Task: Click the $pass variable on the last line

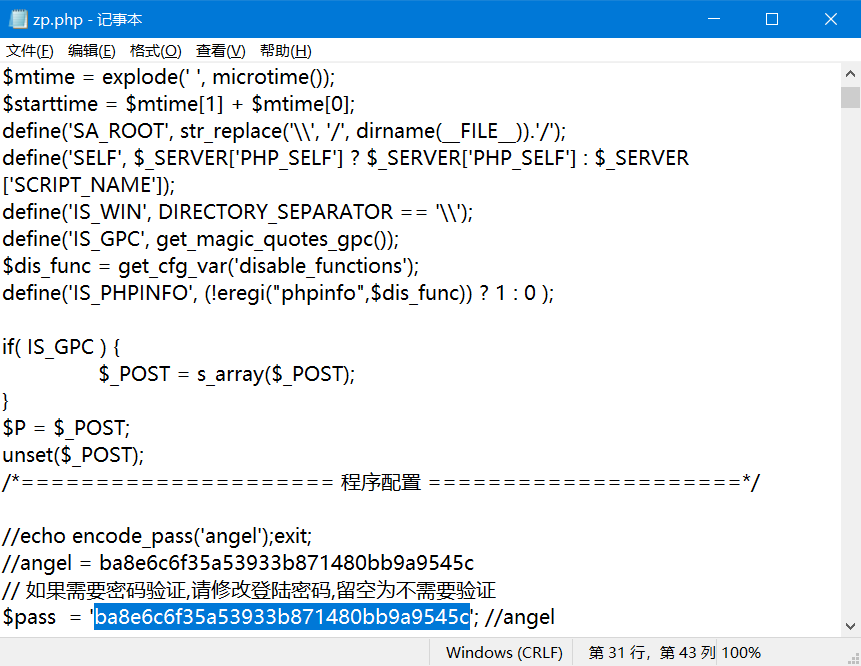Action: [30, 617]
